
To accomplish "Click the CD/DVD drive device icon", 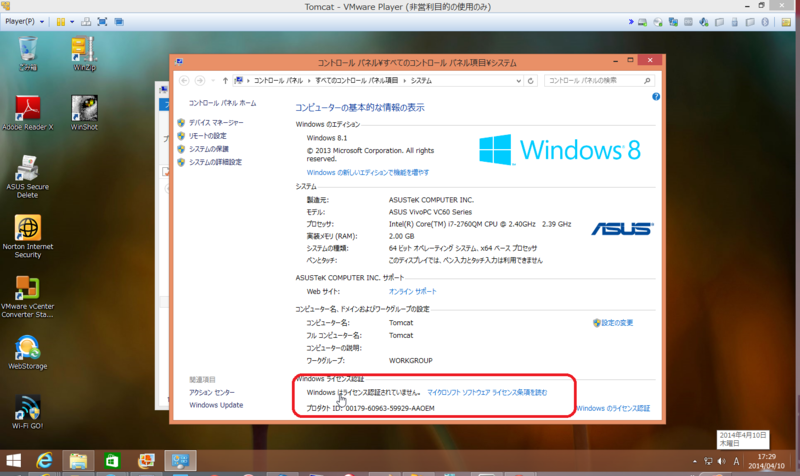I will click(658, 22).
